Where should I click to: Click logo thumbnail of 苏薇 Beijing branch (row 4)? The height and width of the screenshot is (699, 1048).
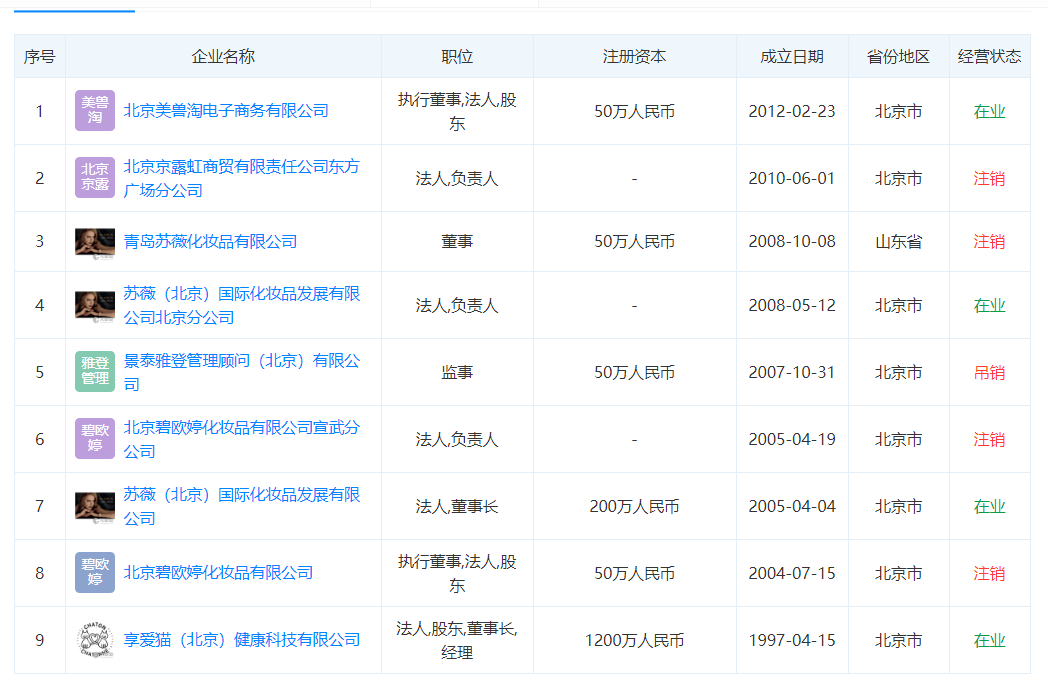click(95, 305)
